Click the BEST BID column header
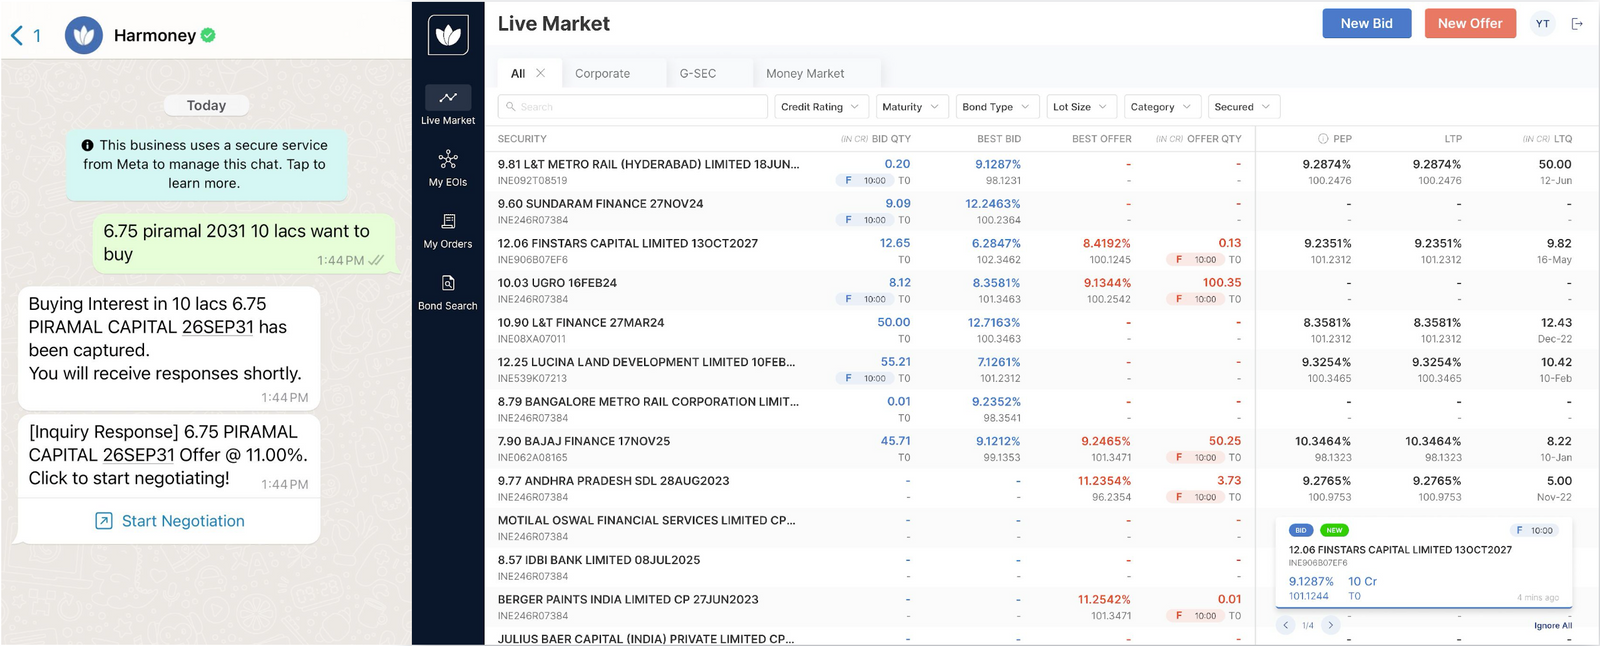The width and height of the screenshot is (1600, 646). pyautogui.click(x=999, y=139)
